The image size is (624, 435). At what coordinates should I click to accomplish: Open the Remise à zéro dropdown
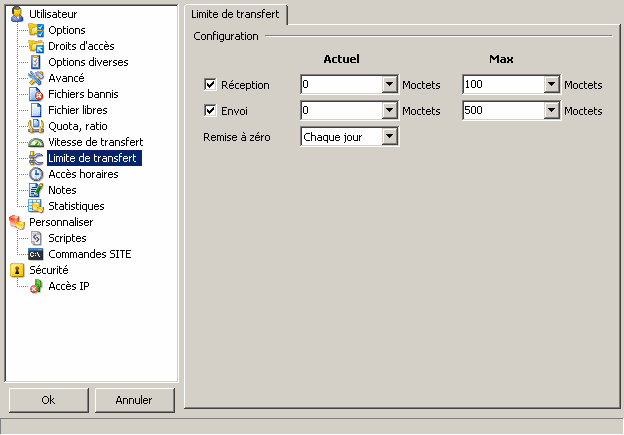pyautogui.click(x=389, y=136)
